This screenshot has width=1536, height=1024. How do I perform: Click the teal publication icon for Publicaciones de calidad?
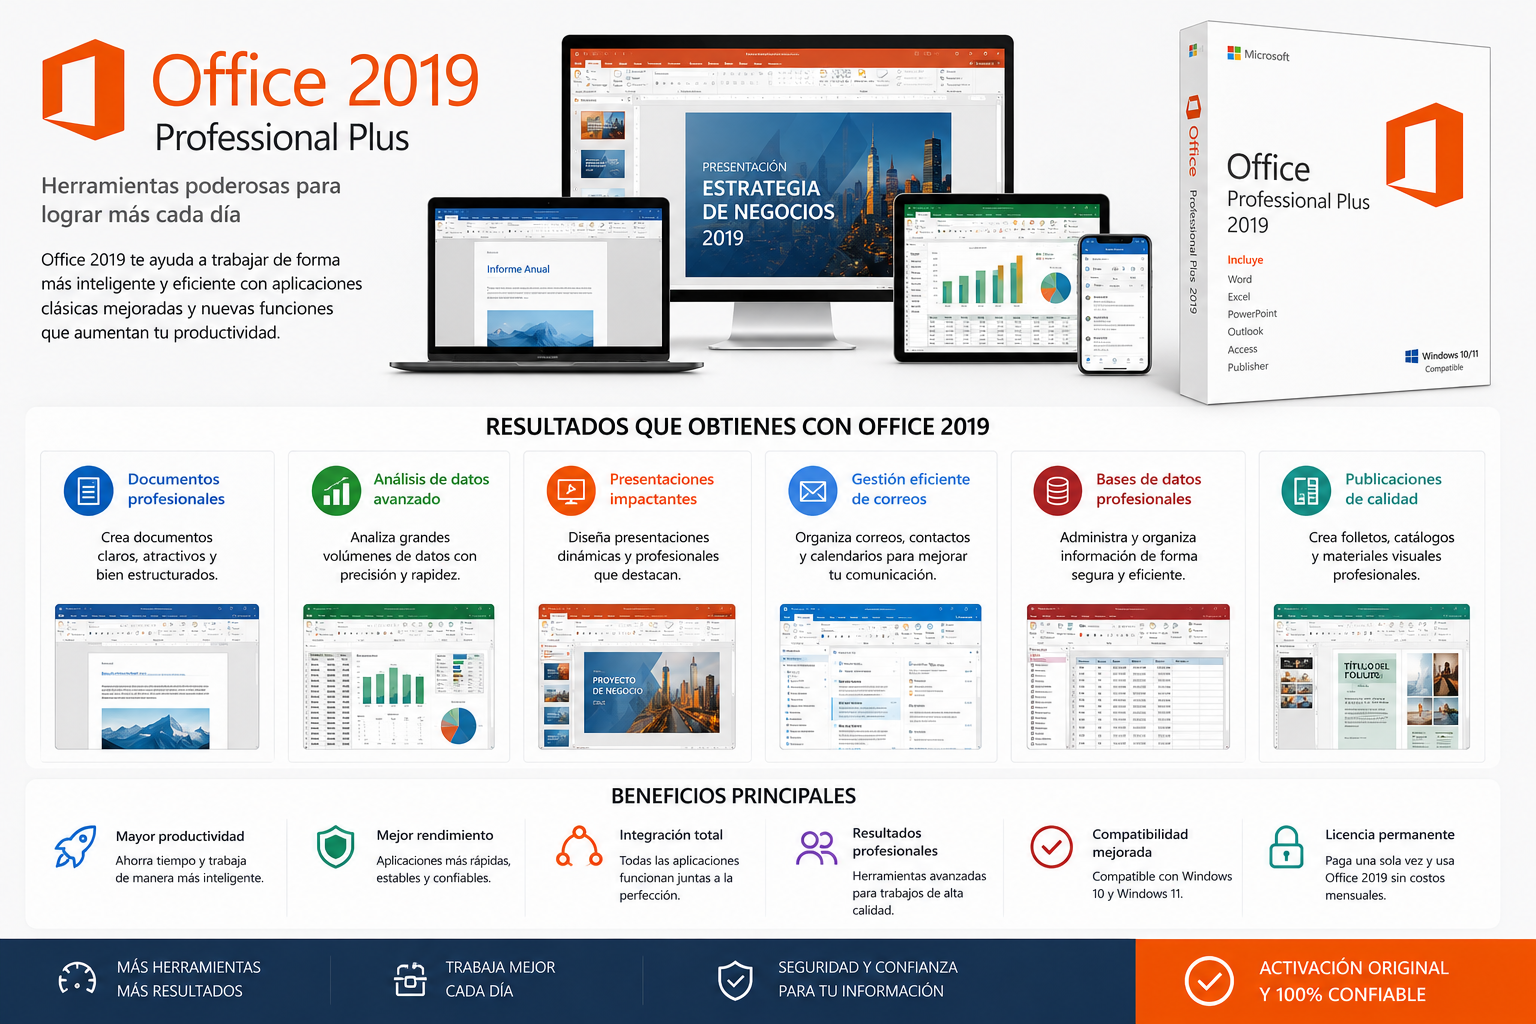click(1306, 490)
